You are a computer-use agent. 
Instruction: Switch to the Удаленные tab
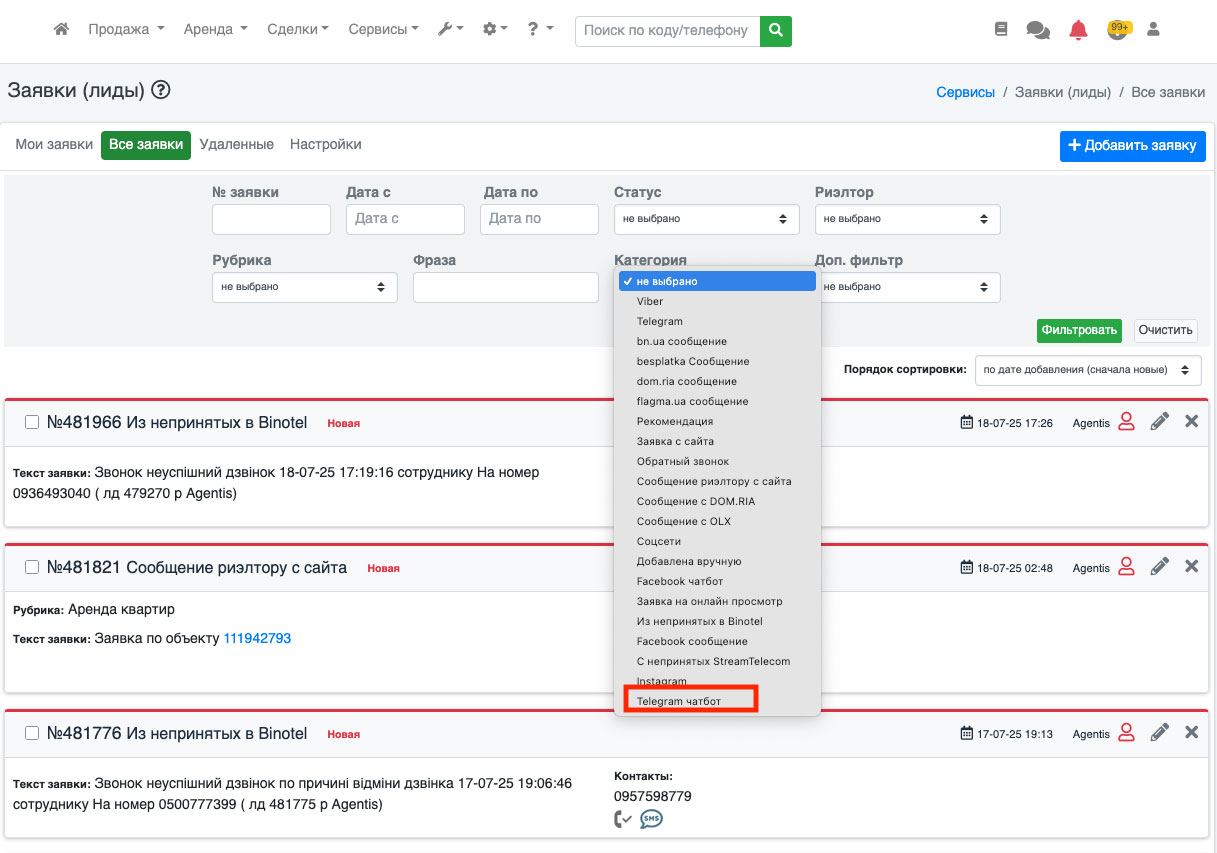coord(236,145)
